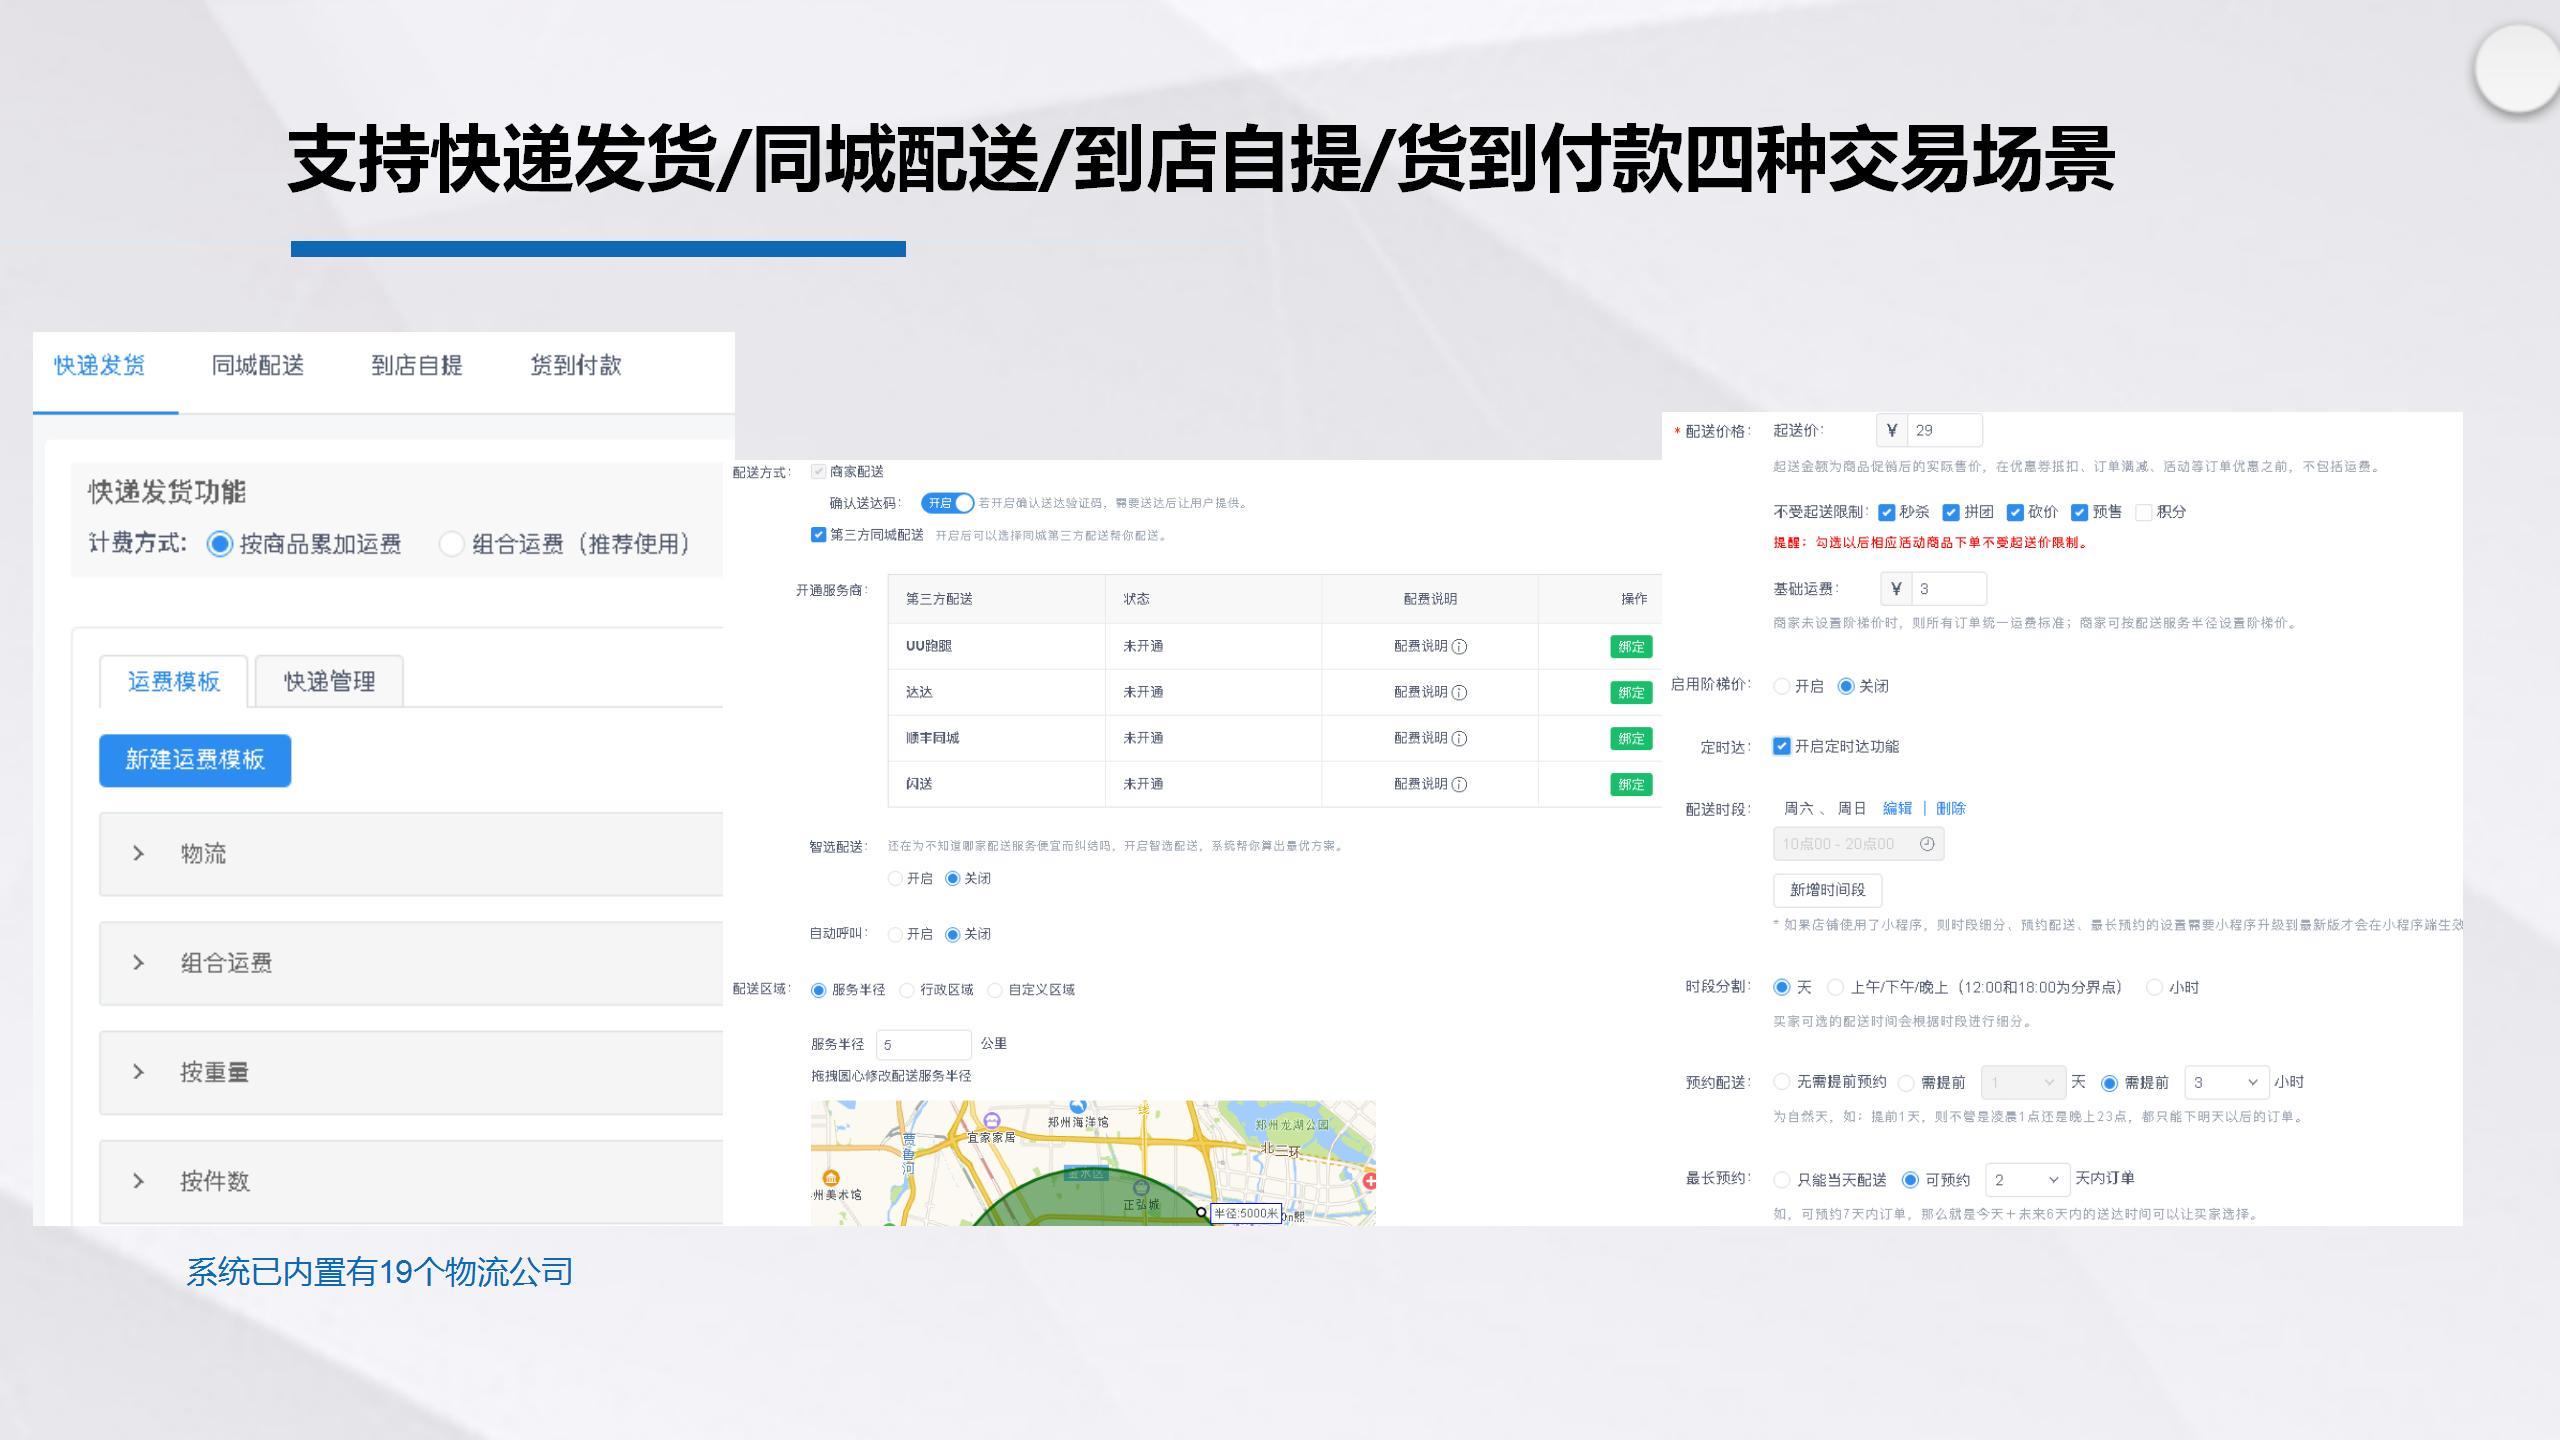Image resolution: width=2560 pixels, height=1440 pixels.
Task: Click 商家配送 checkbox
Action: coord(818,471)
